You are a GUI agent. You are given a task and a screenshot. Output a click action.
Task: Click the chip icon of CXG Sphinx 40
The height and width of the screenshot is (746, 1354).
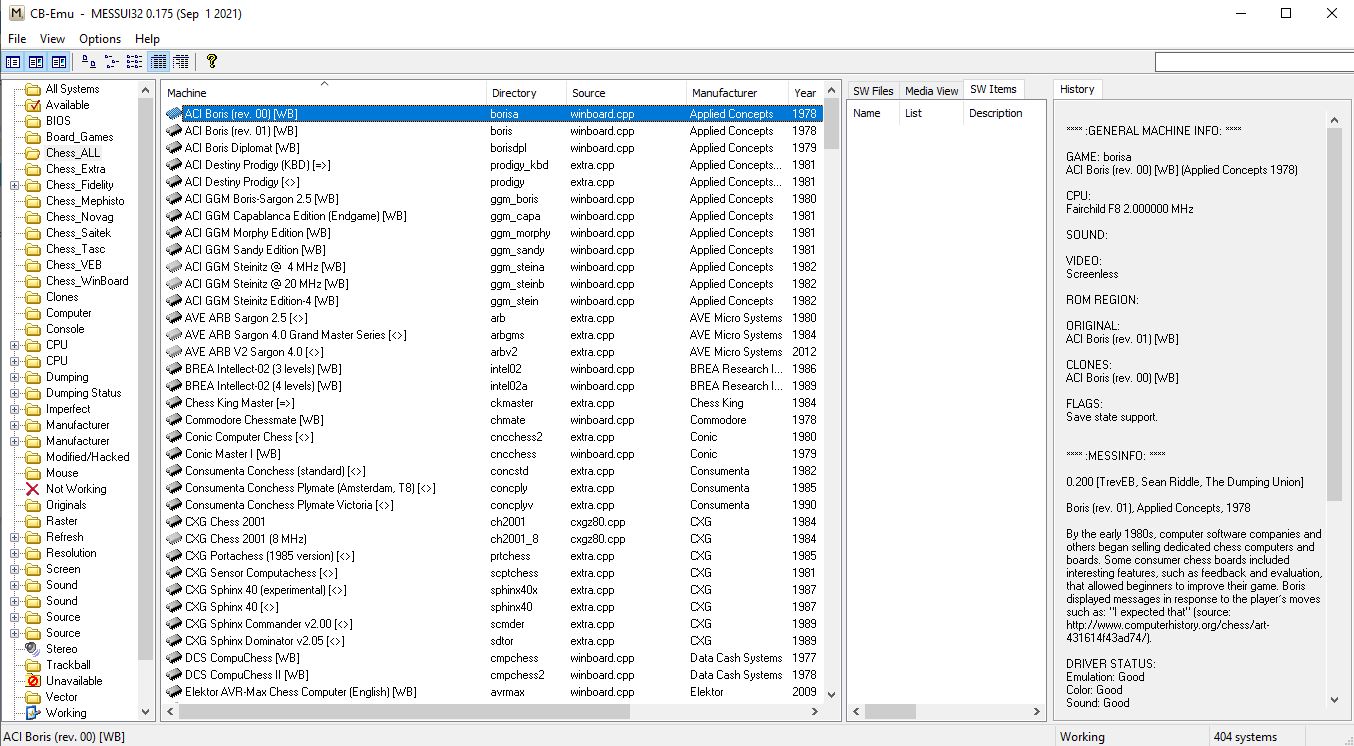pyautogui.click(x=174, y=607)
